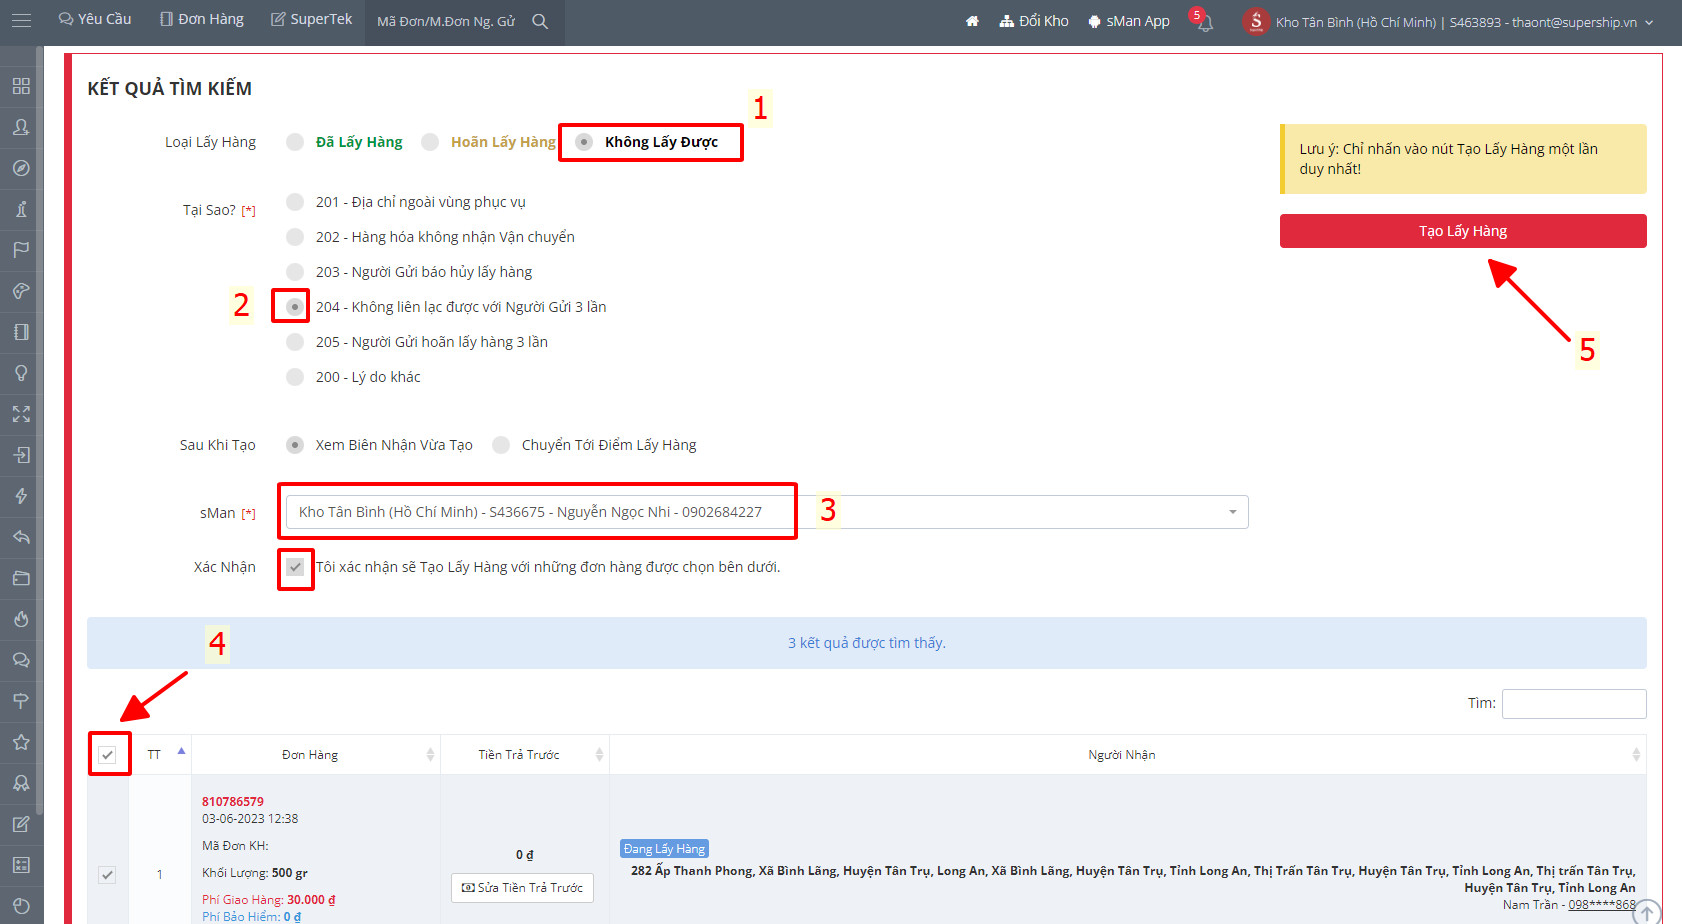The height and width of the screenshot is (924, 1682).
Task: Click the Tạo Lấy Hàng button
Action: point(1463,231)
